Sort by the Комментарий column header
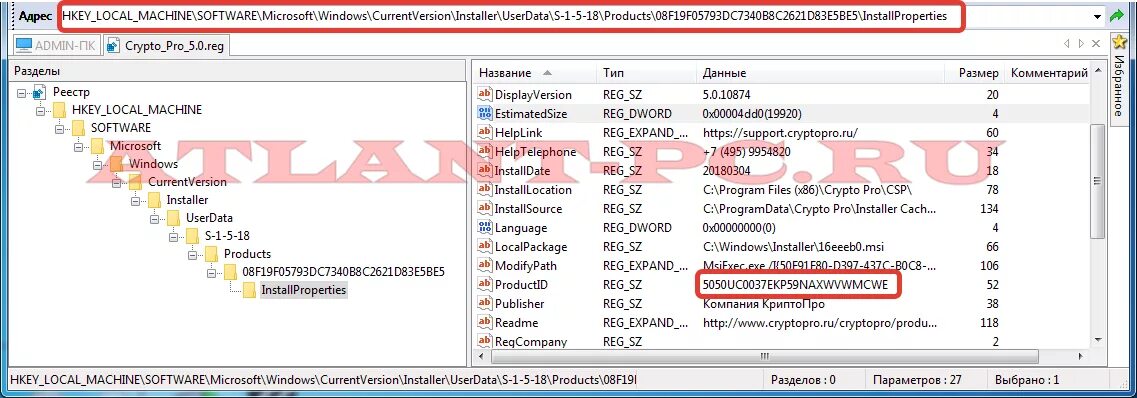1137x398 pixels. pos(1049,73)
